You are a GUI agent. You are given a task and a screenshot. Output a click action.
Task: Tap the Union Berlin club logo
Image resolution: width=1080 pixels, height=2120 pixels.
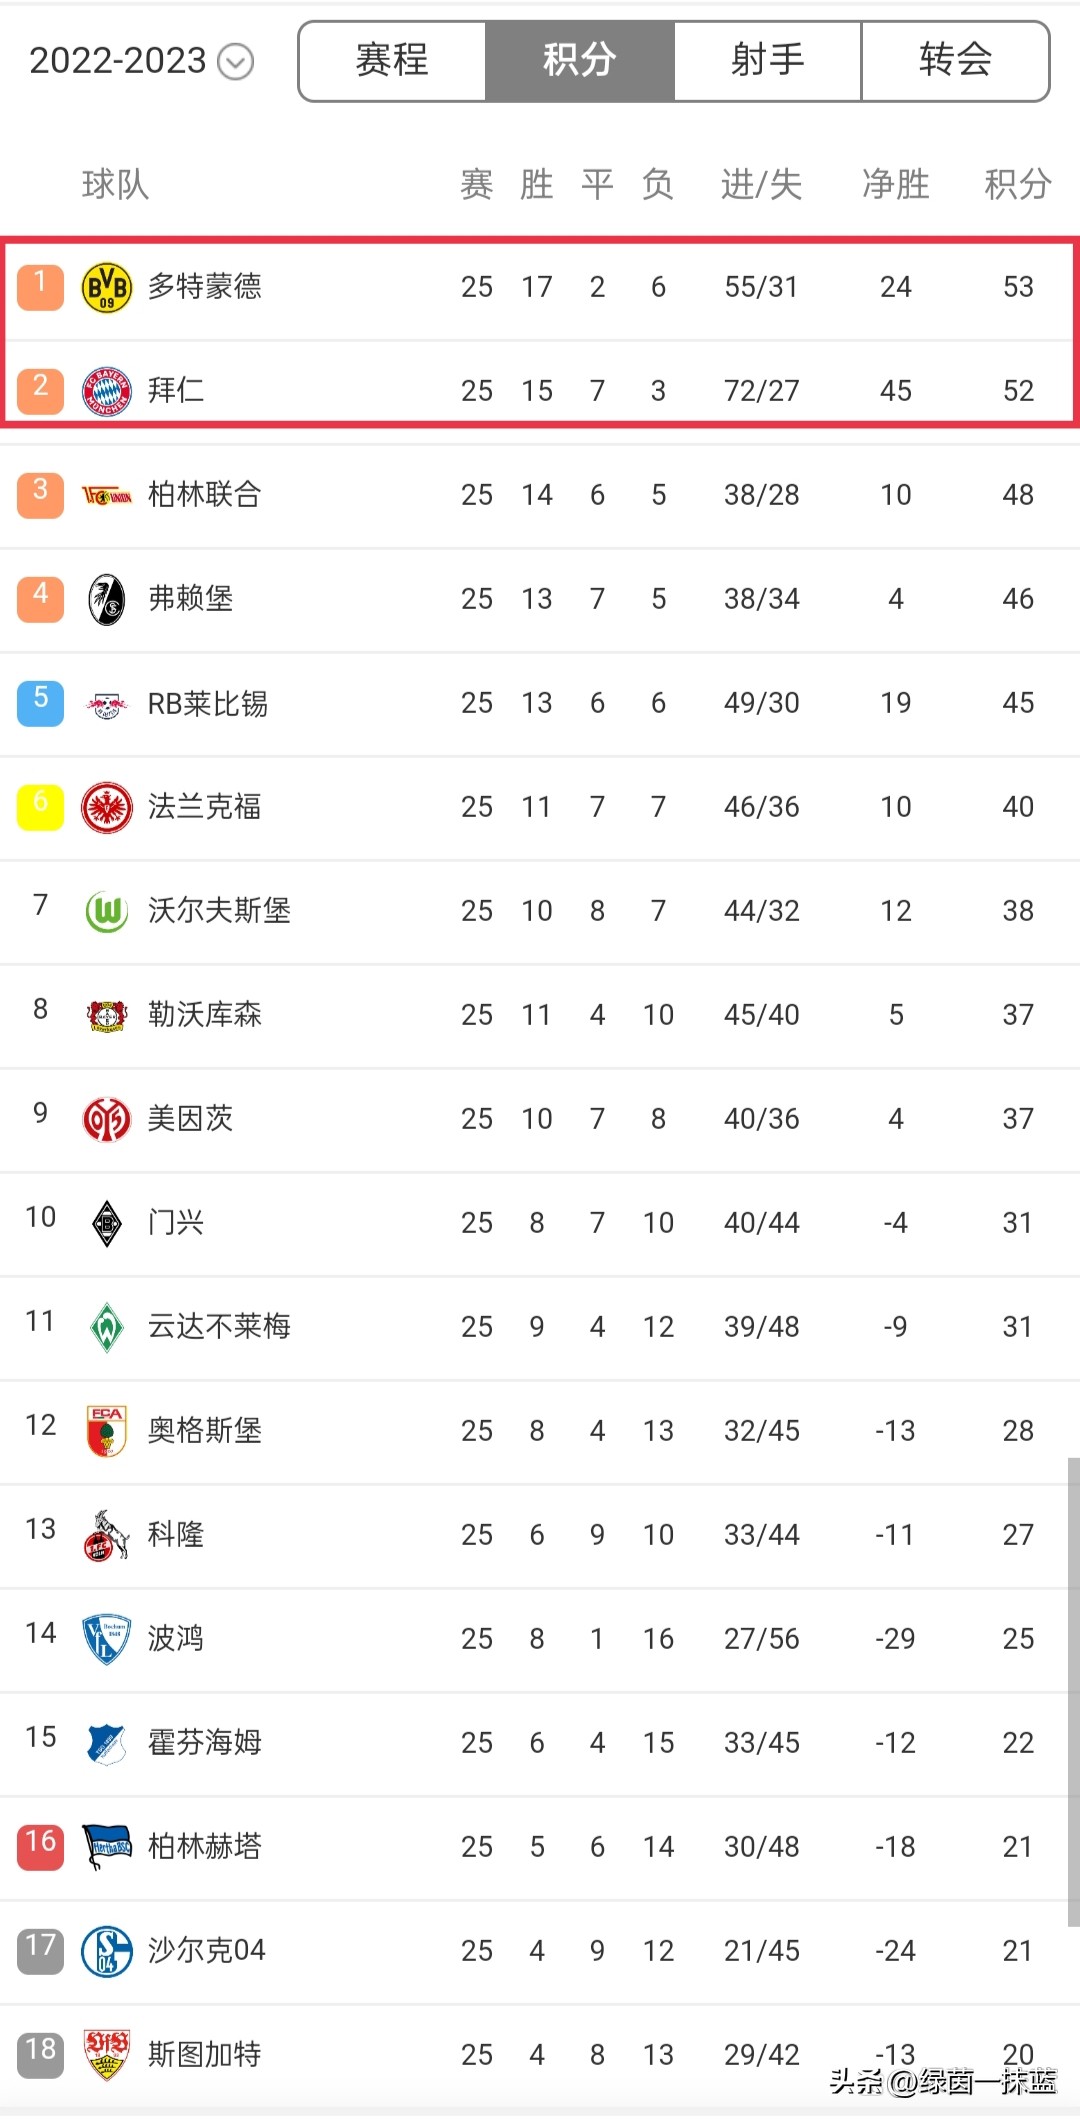point(106,495)
